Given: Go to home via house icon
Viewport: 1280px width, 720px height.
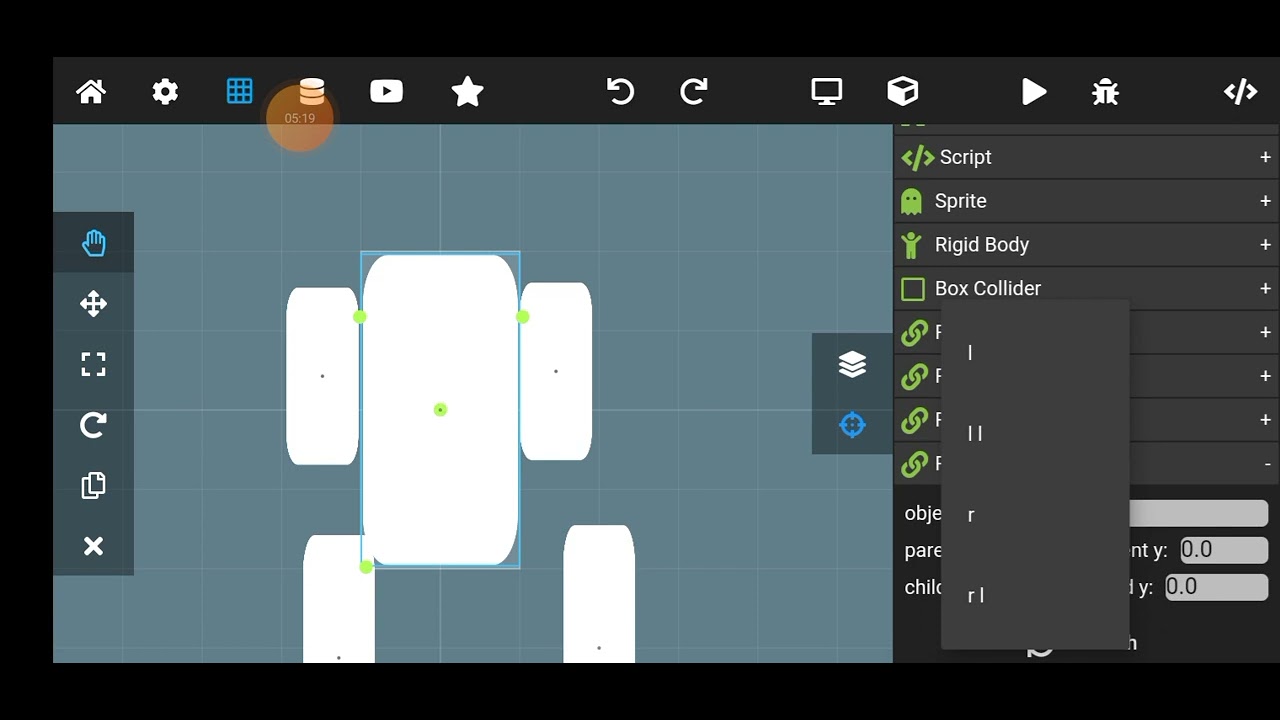Looking at the screenshot, I should (x=91, y=92).
